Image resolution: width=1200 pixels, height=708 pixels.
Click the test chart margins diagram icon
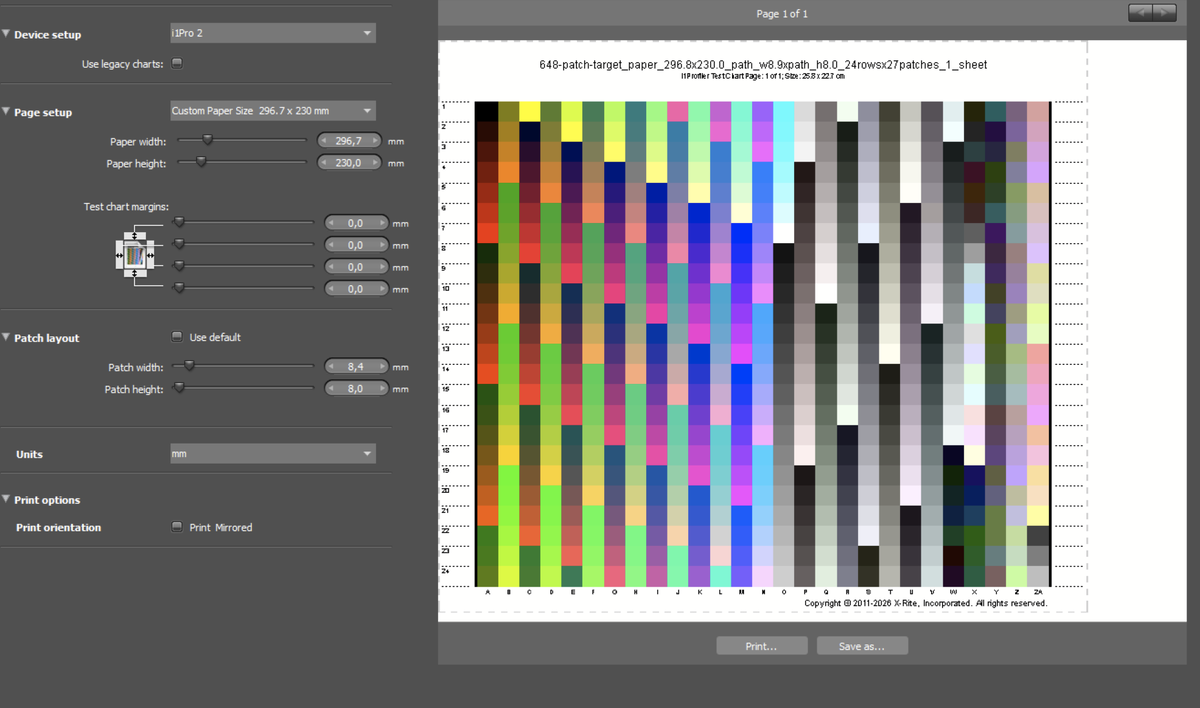pyautogui.click(x=133, y=254)
